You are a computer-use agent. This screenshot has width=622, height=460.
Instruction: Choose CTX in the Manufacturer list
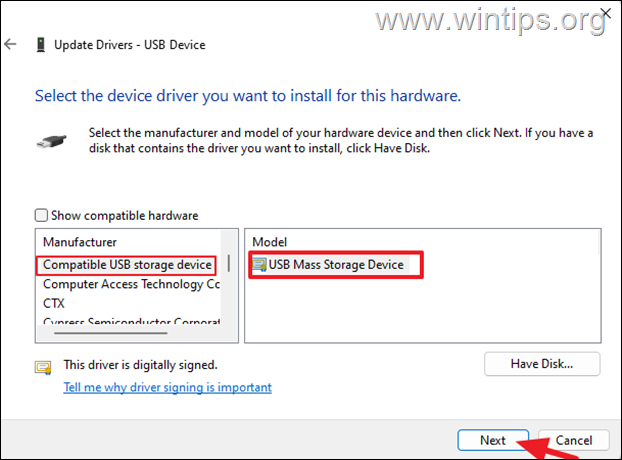point(54,303)
